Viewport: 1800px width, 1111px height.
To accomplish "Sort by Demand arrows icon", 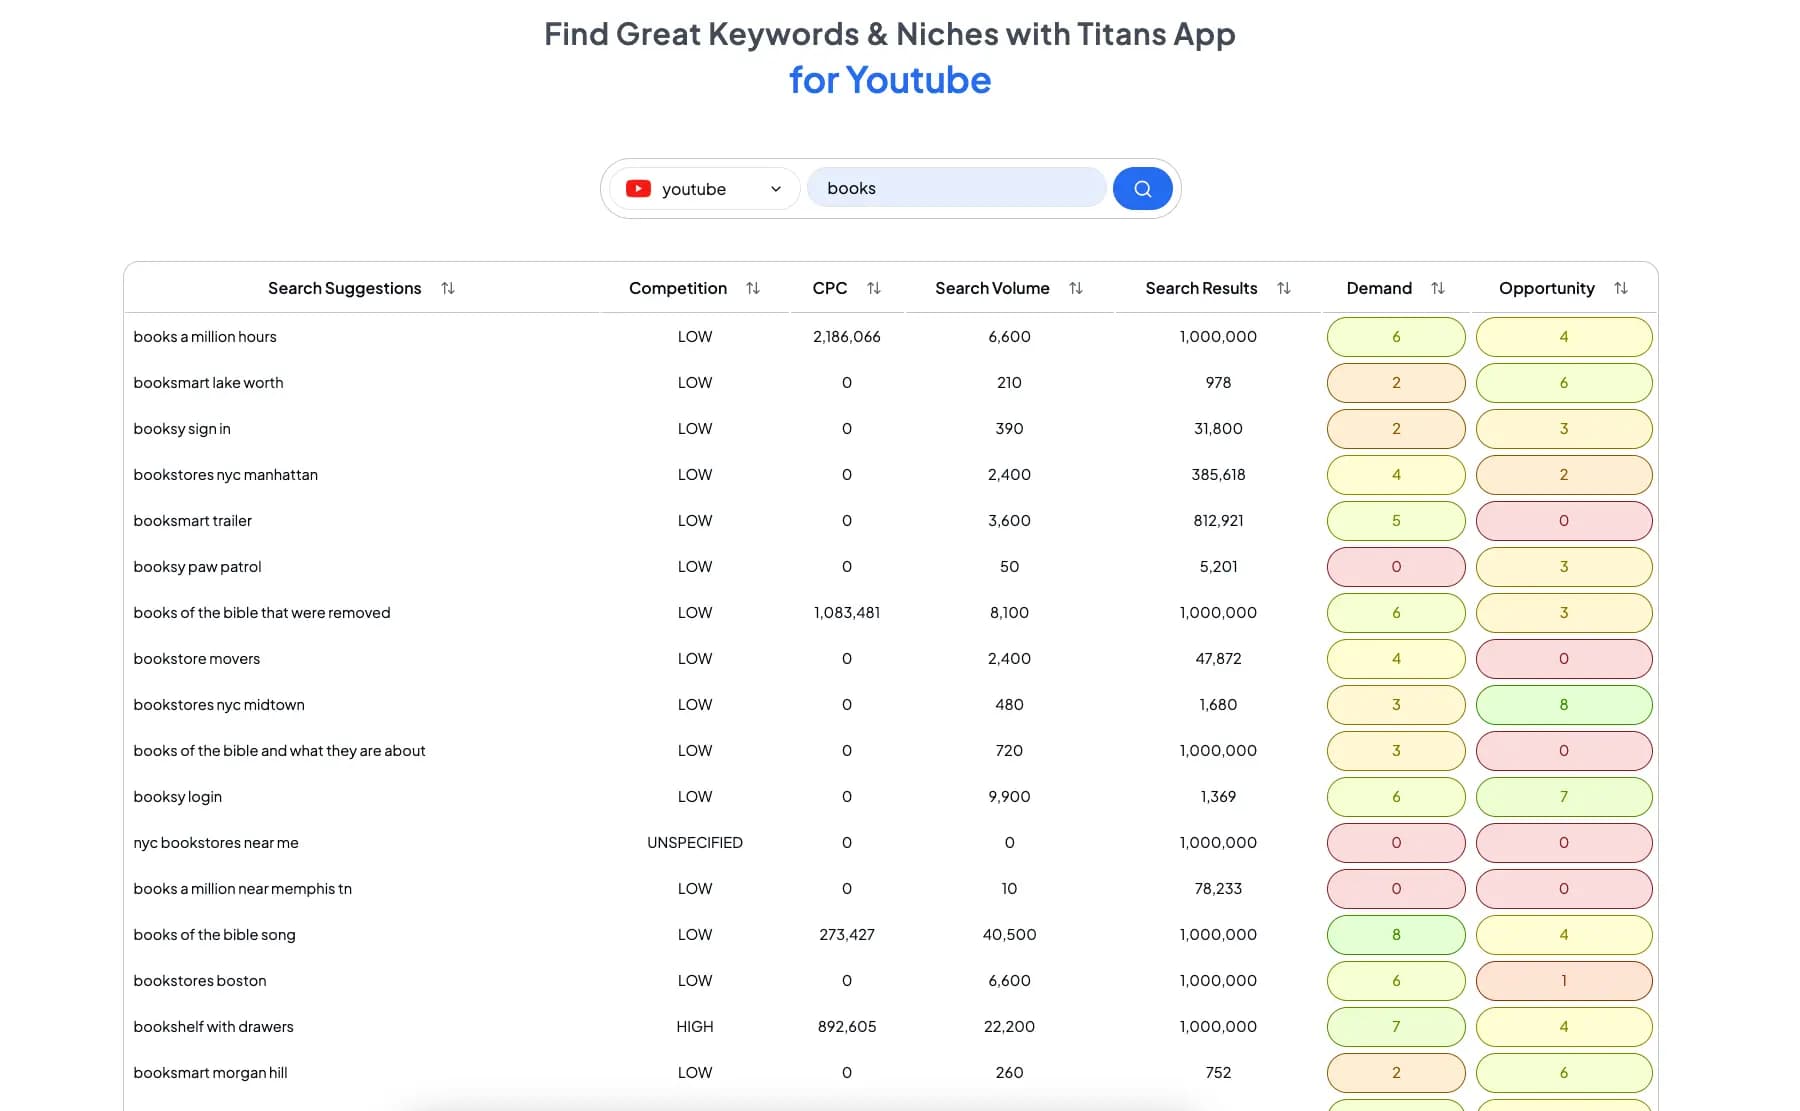I will click(1438, 288).
